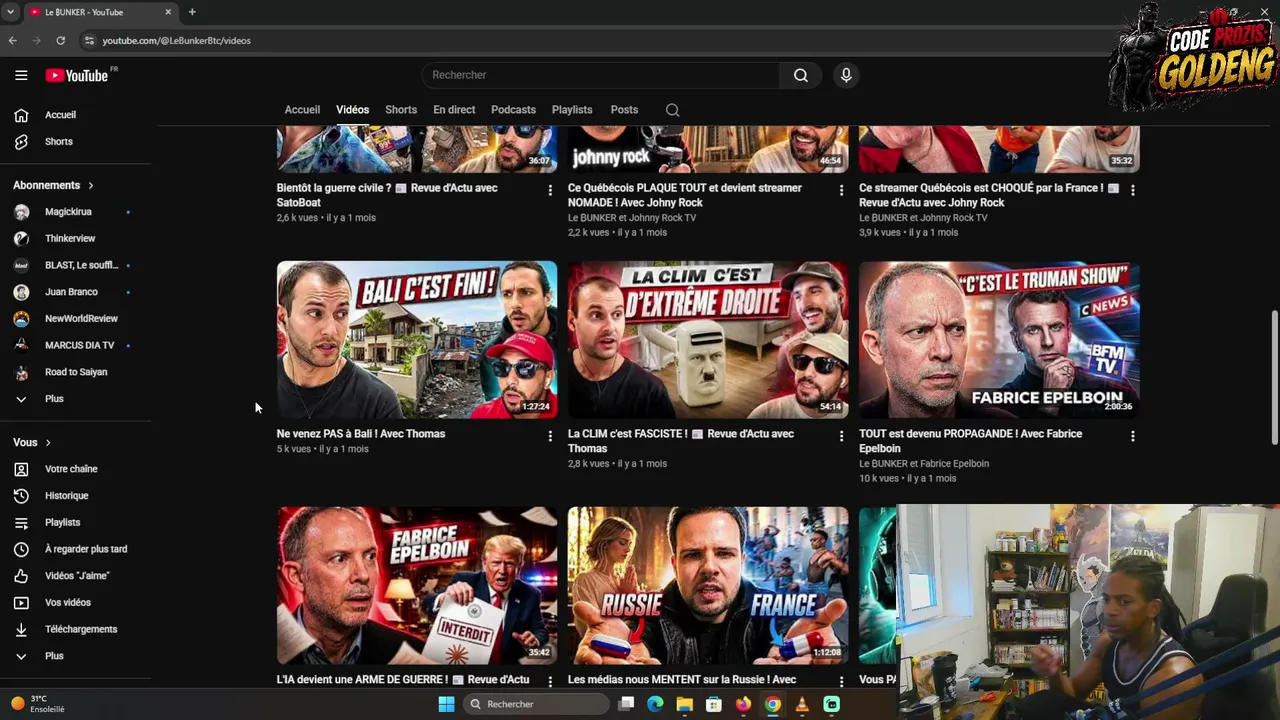Open the MARCUS DIA TV subscription channel

80,345
